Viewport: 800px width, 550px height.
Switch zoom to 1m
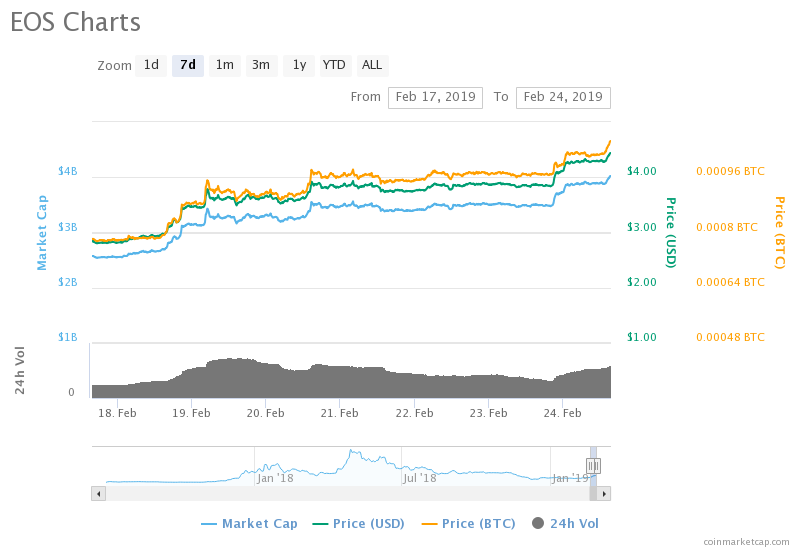click(225, 66)
